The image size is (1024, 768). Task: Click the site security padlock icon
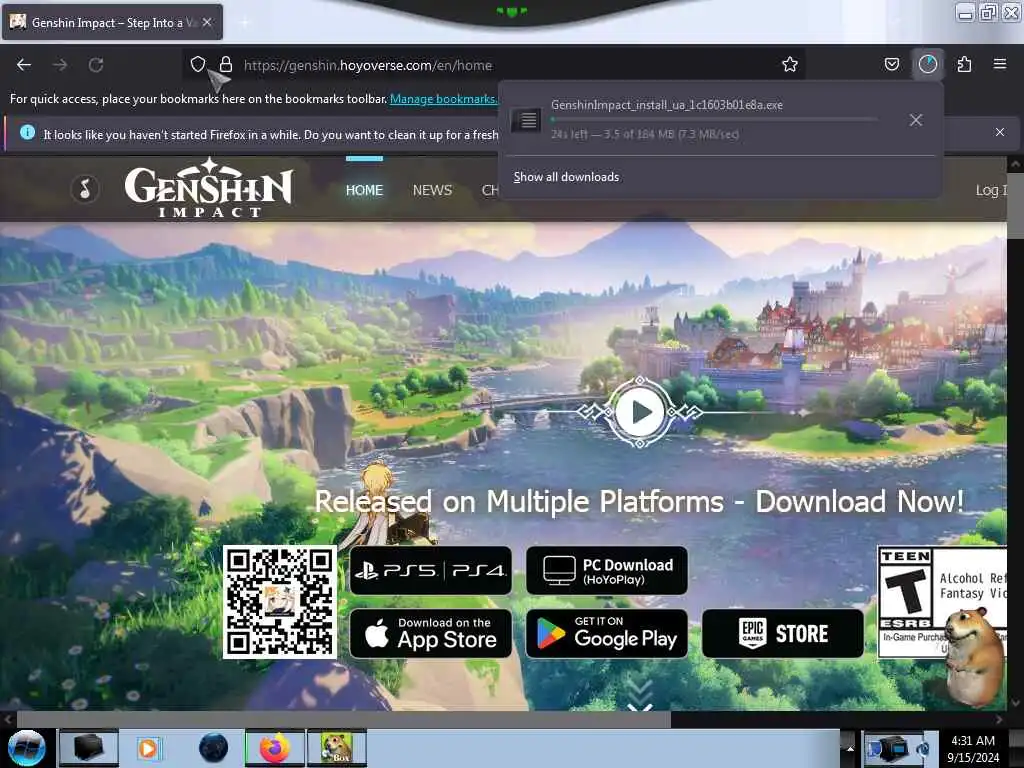point(226,64)
